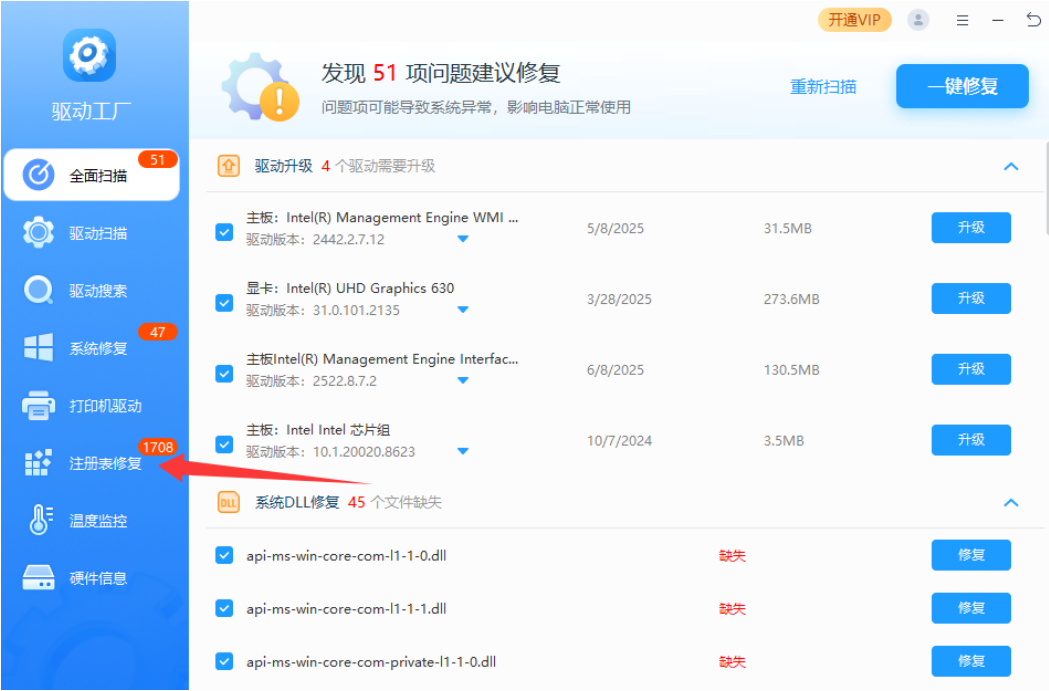Switch to 打印机驱动 tab
This screenshot has height=691, width=1049.
pos(92,405)
